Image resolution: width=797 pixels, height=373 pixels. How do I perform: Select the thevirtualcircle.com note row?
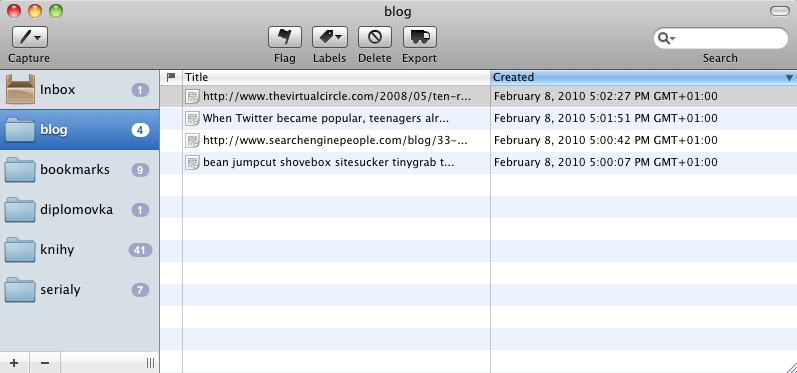[478, 96]
